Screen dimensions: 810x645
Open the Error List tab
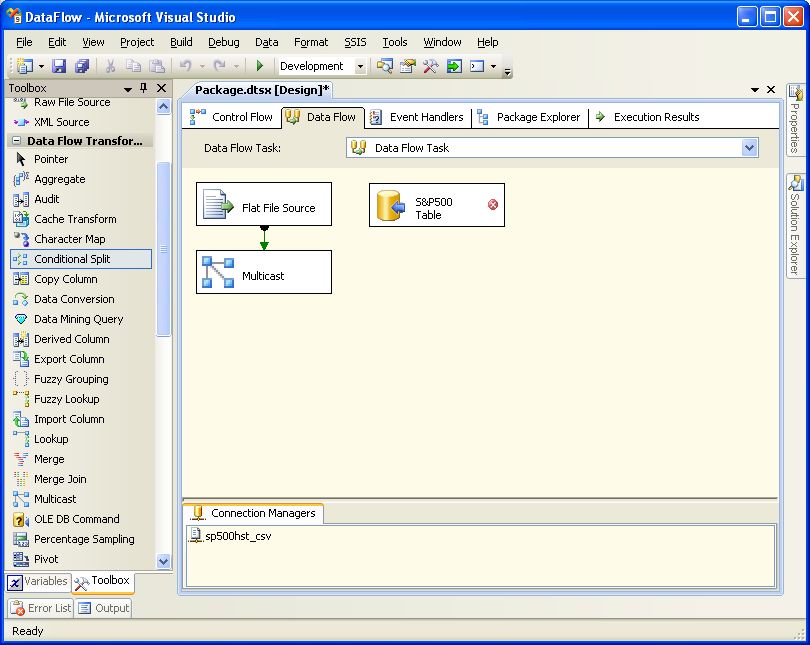pyautogui.click(x=40, y=608)
